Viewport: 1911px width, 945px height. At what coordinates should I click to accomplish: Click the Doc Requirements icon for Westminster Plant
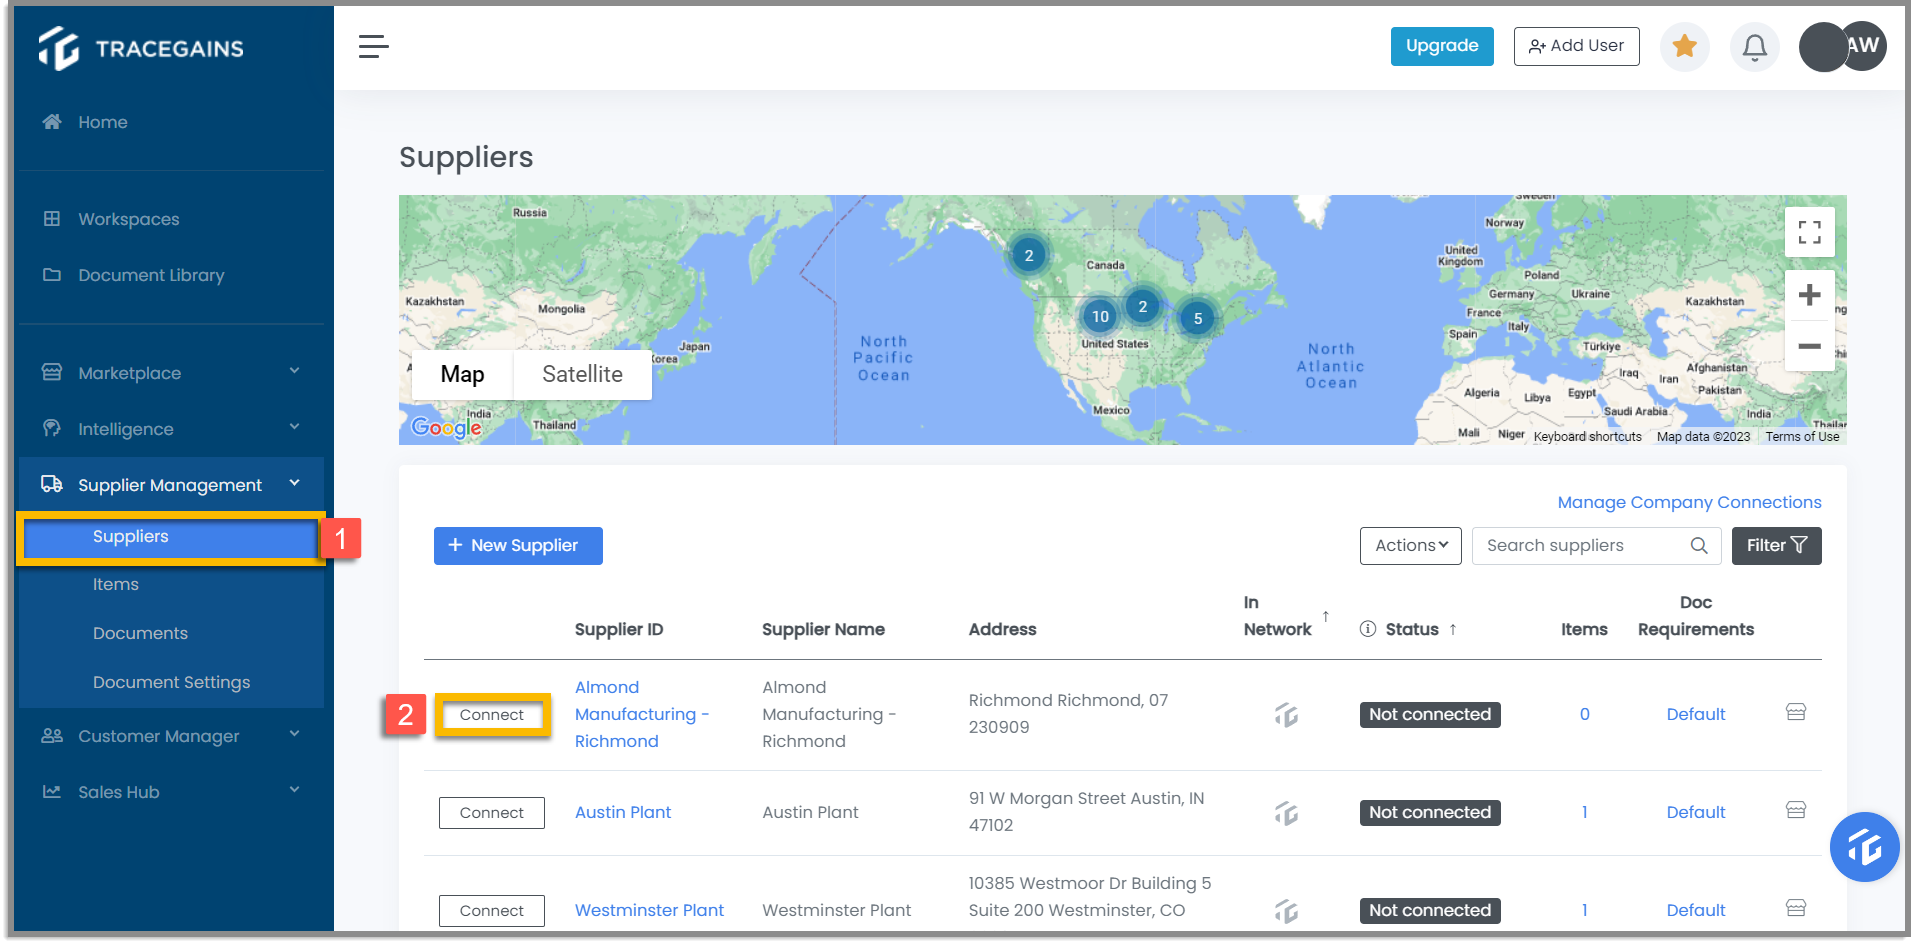point(1795,908)
